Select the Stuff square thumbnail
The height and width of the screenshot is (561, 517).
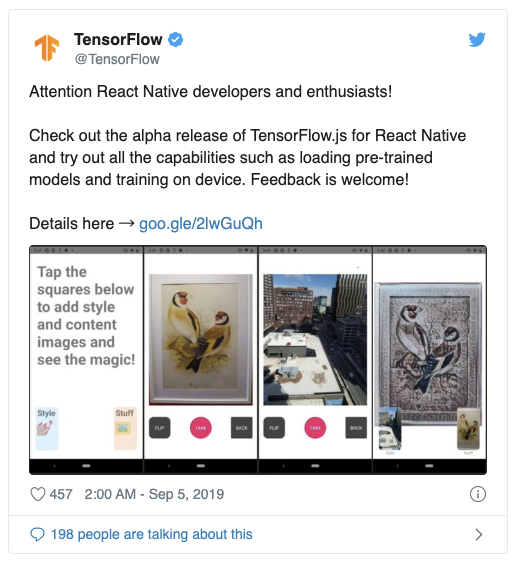(125, 428)
